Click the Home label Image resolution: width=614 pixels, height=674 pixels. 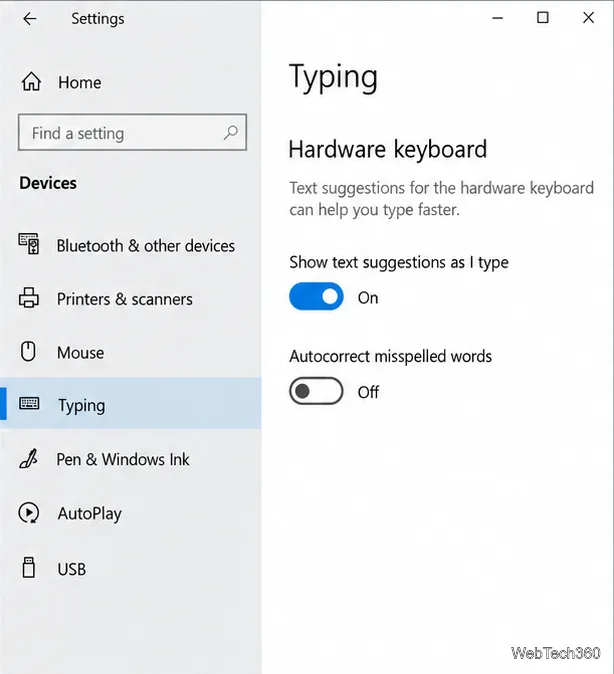click(x=80, y=83)
